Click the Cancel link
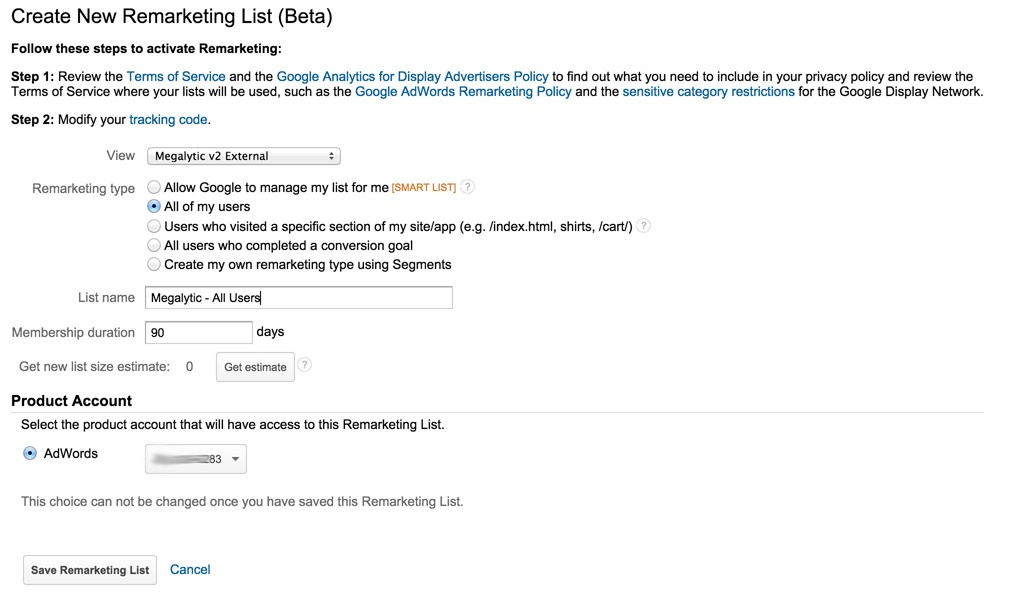This screenshot has width=1010, height=604. pos(190,569)
